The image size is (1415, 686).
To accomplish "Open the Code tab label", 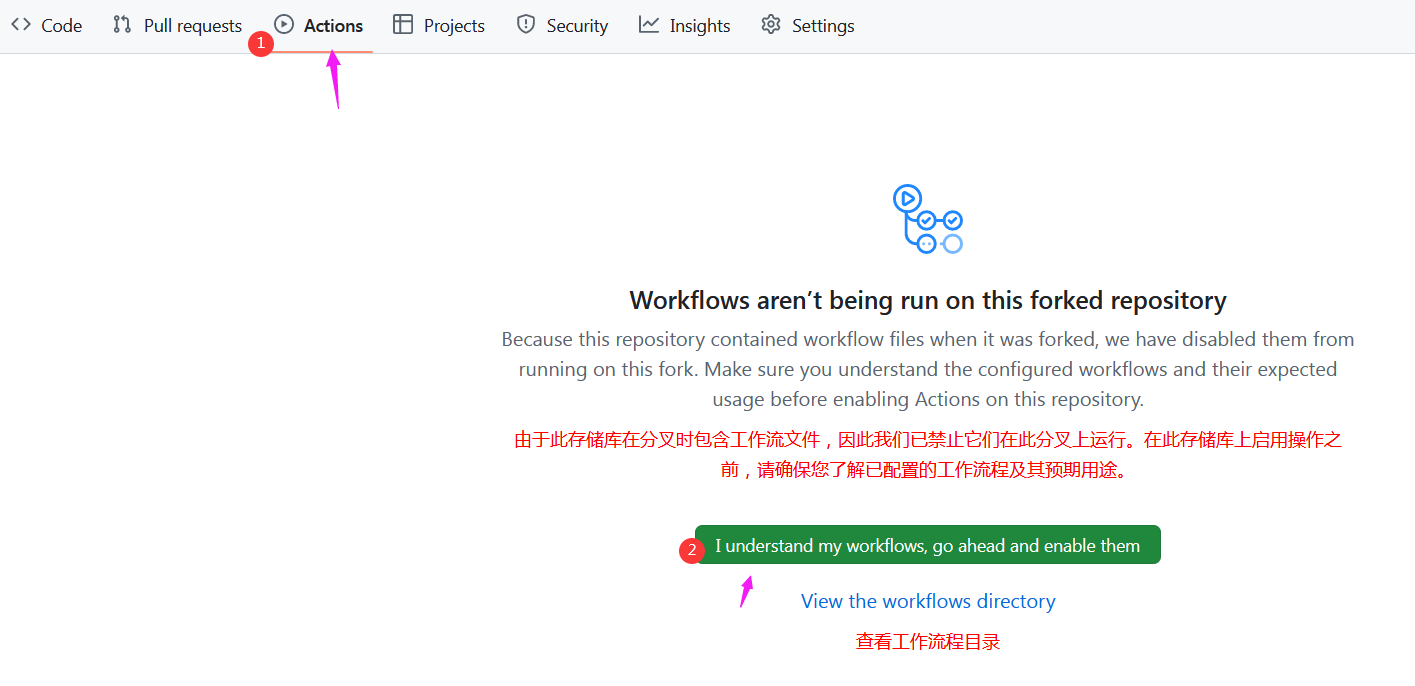I will click(62, 26).
